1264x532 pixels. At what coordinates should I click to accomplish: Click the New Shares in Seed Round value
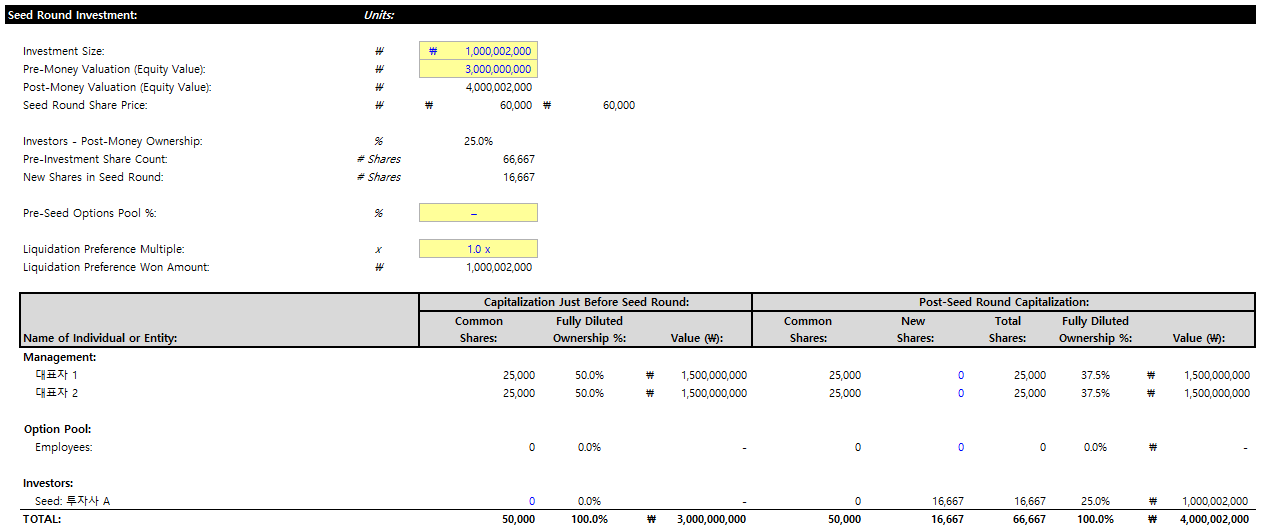click(518, 177)
